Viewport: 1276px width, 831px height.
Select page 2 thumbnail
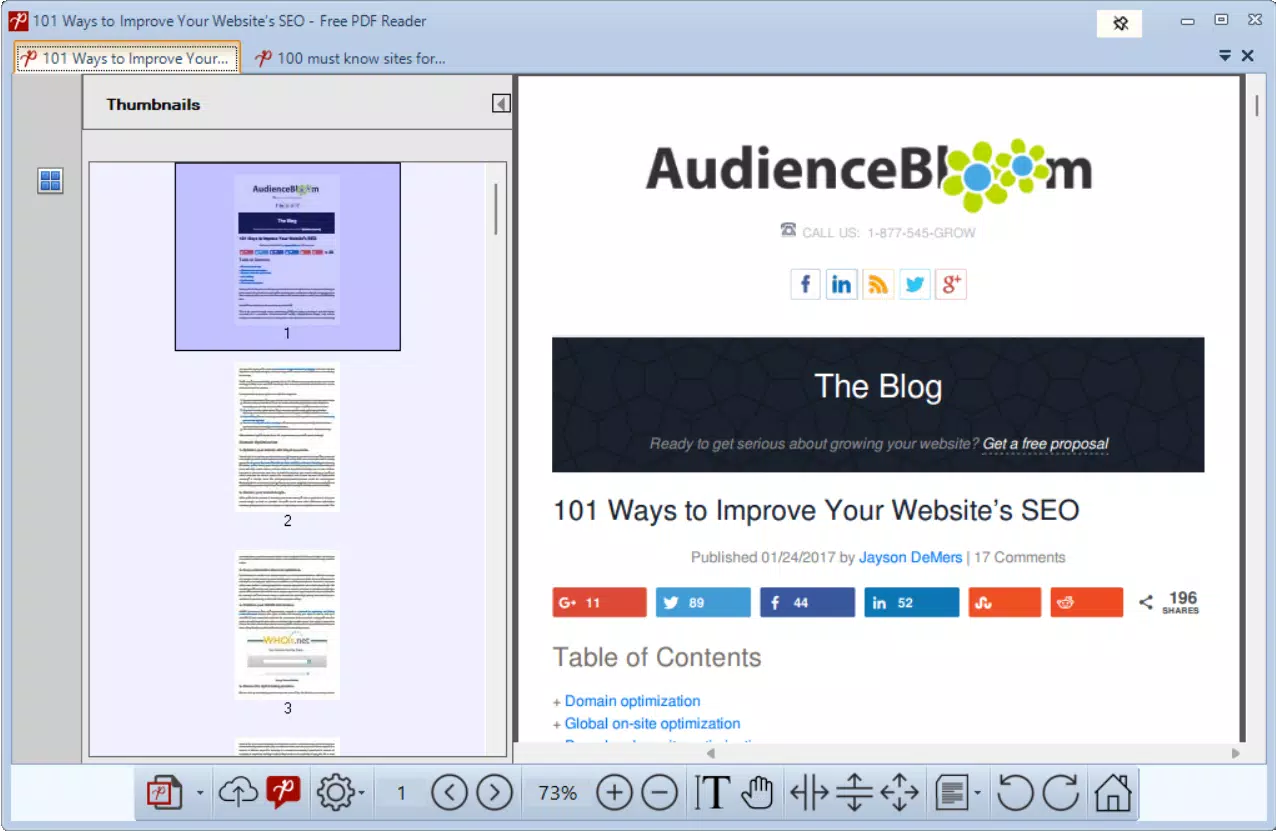(287, 438)
